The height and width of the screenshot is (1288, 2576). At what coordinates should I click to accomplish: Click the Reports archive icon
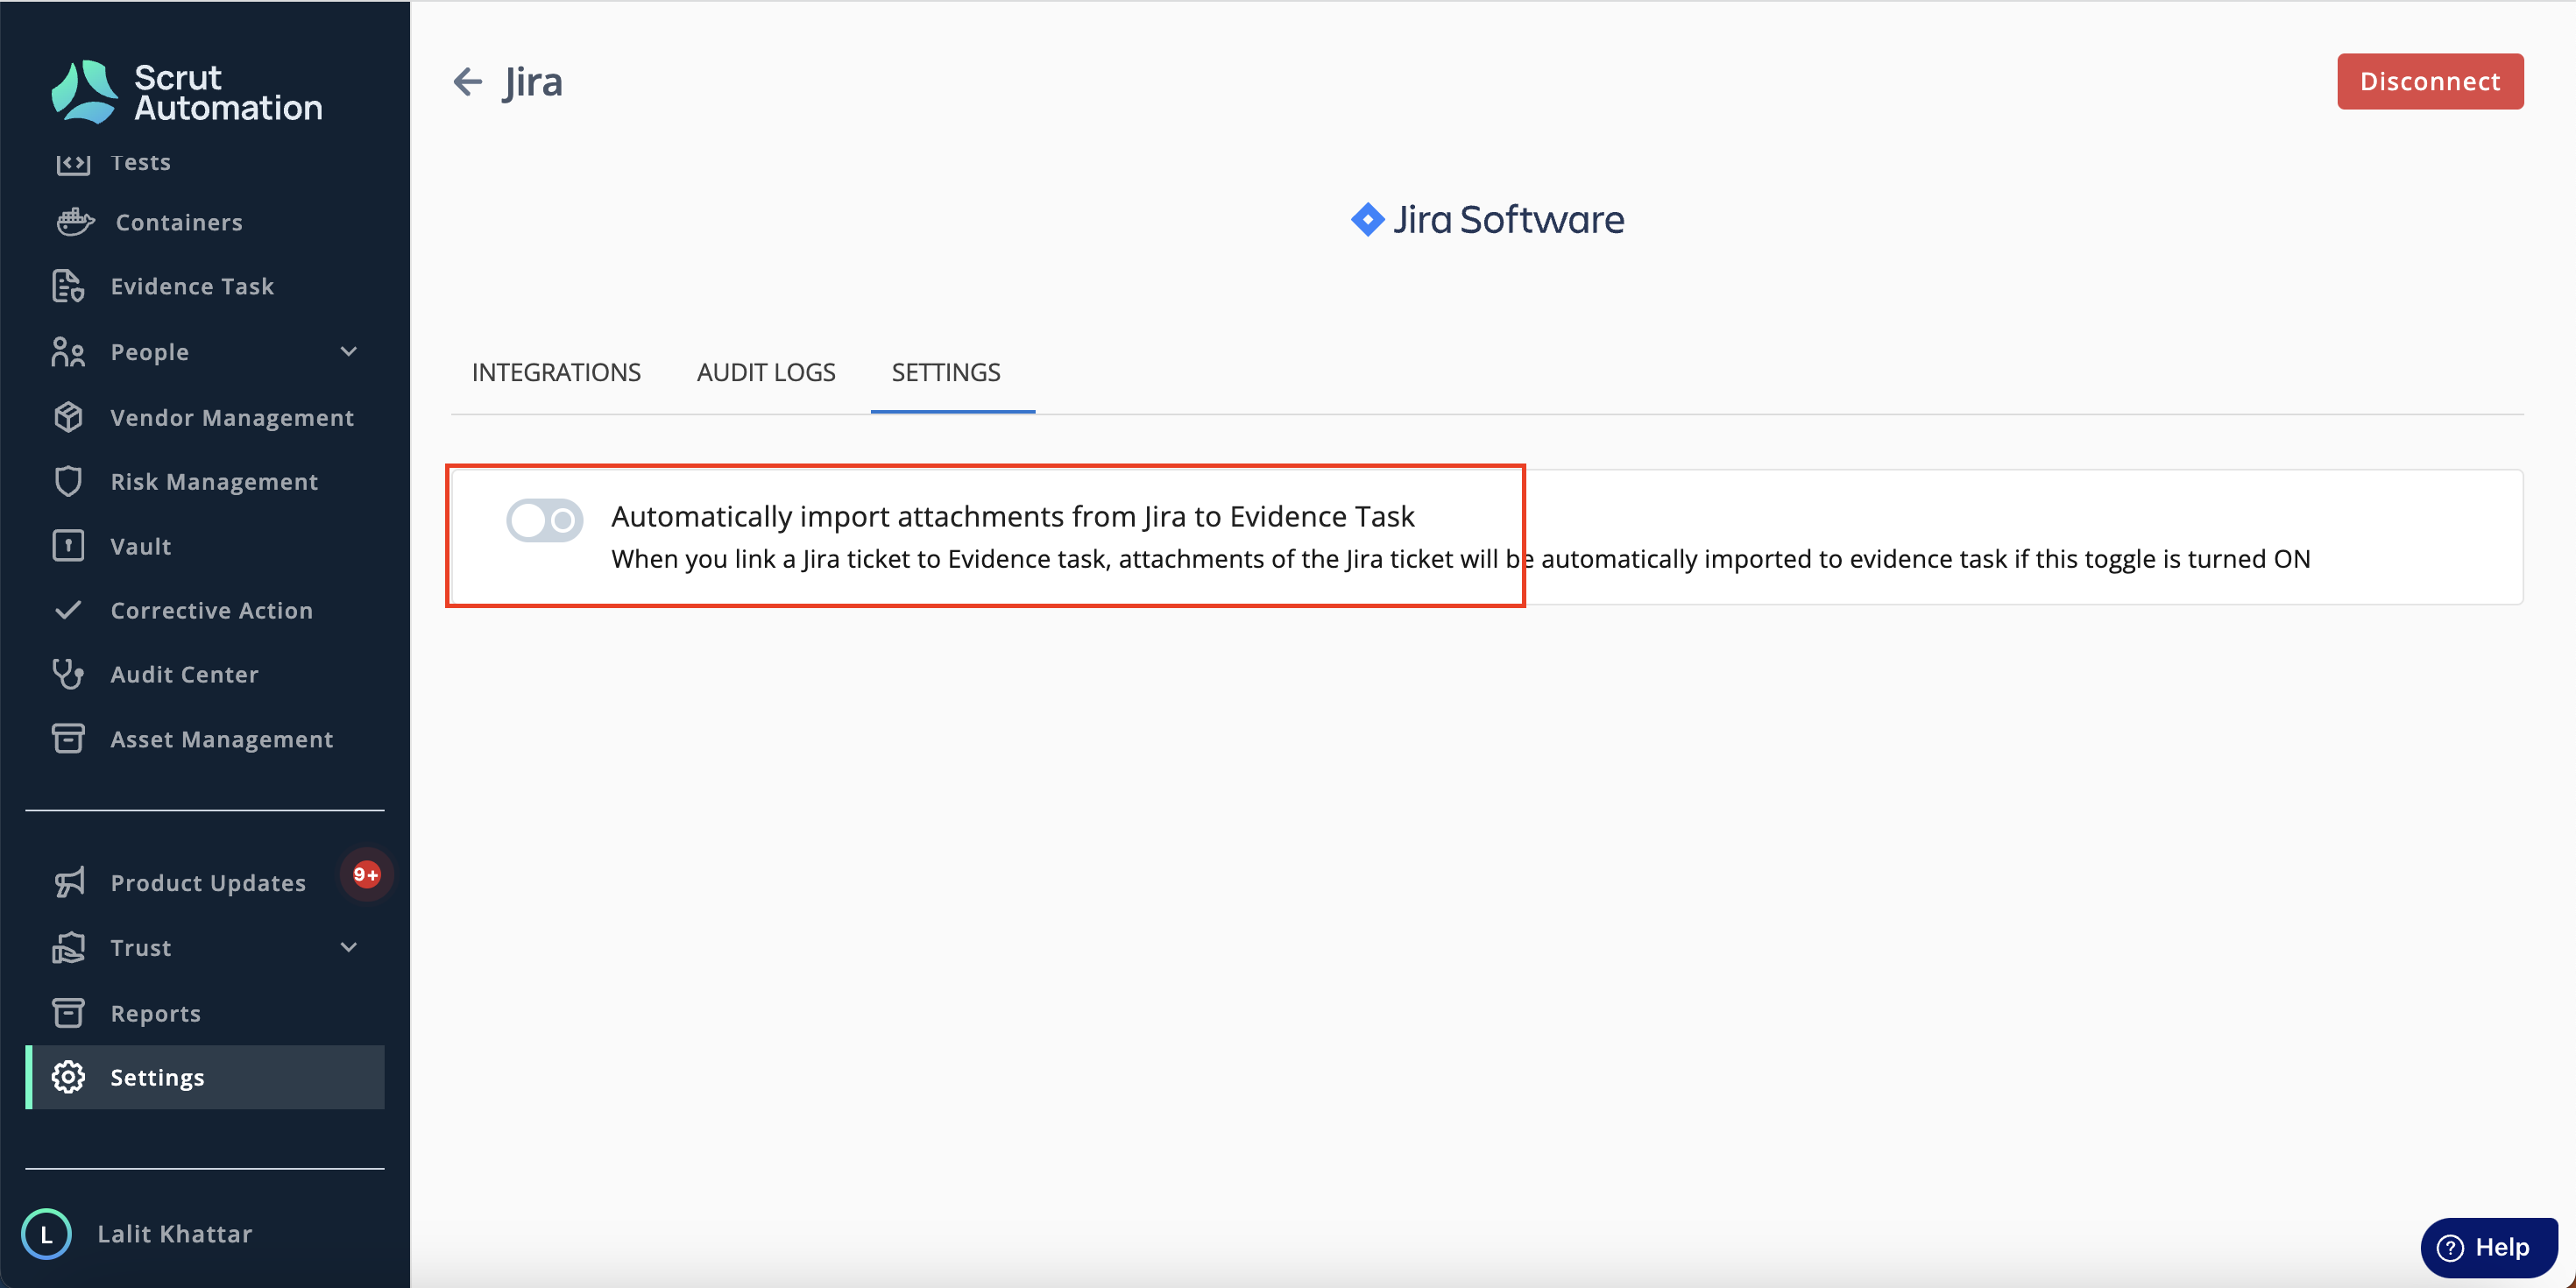click(68, 1013)
